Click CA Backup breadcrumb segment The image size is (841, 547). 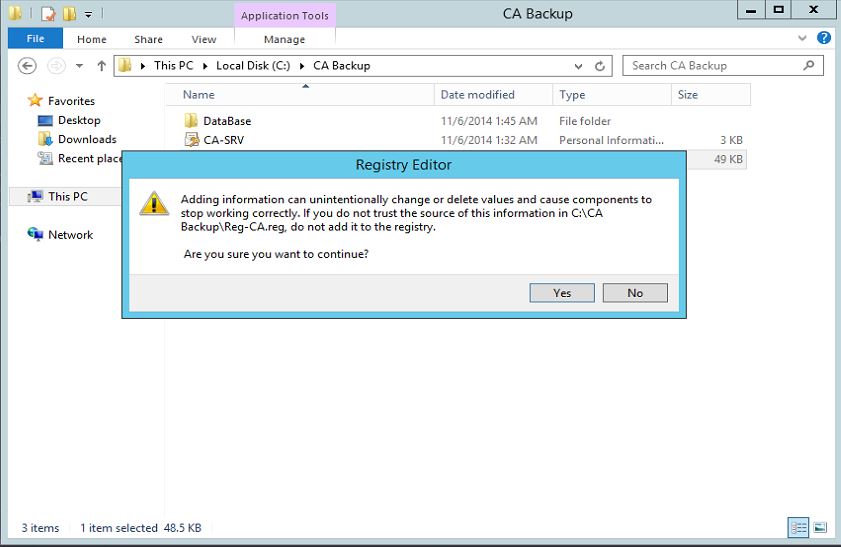click(x=342, y=65)
